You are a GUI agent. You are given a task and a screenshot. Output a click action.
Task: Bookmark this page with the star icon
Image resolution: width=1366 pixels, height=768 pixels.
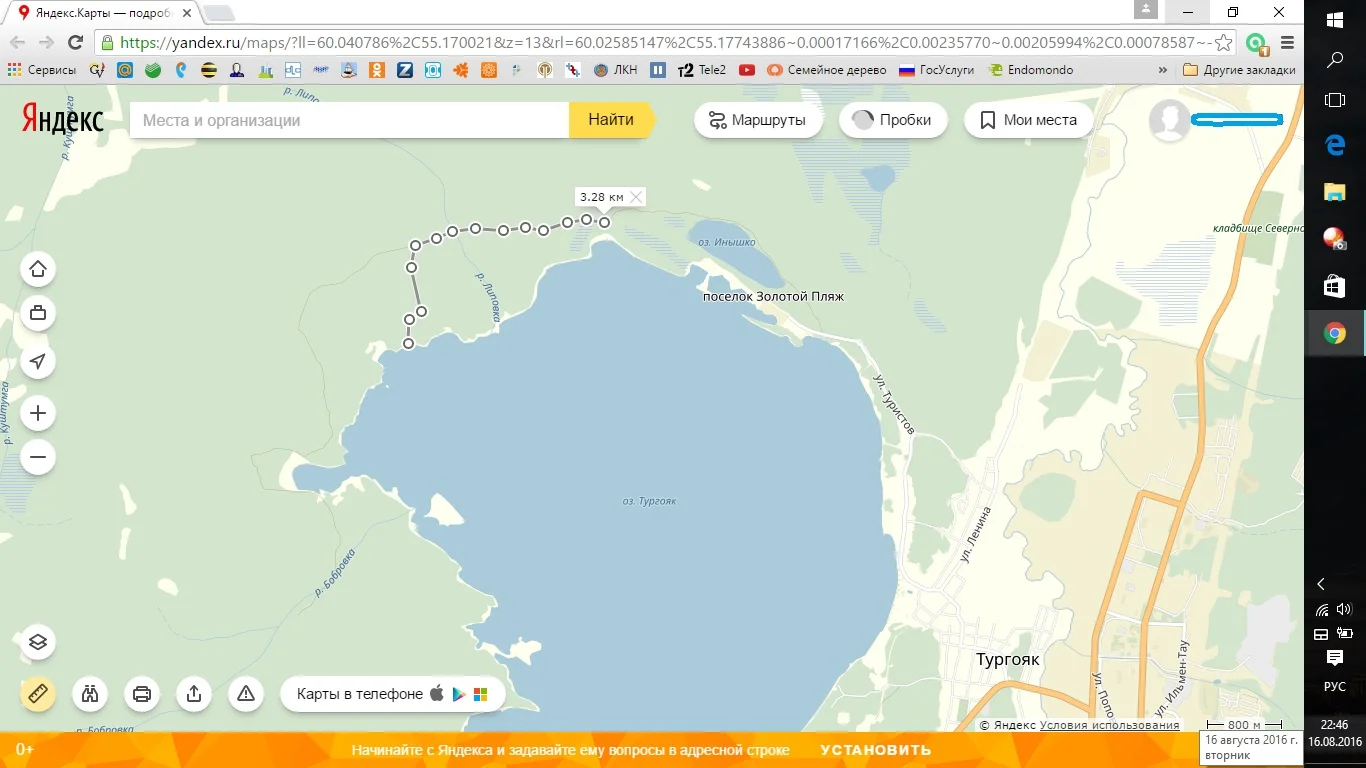(1223, 43)
